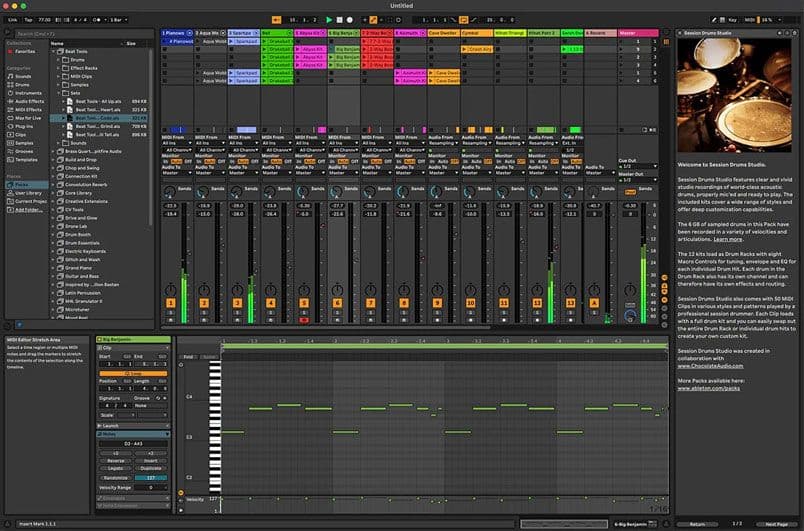Expand the Drums folder in Beat Tools

58,60
